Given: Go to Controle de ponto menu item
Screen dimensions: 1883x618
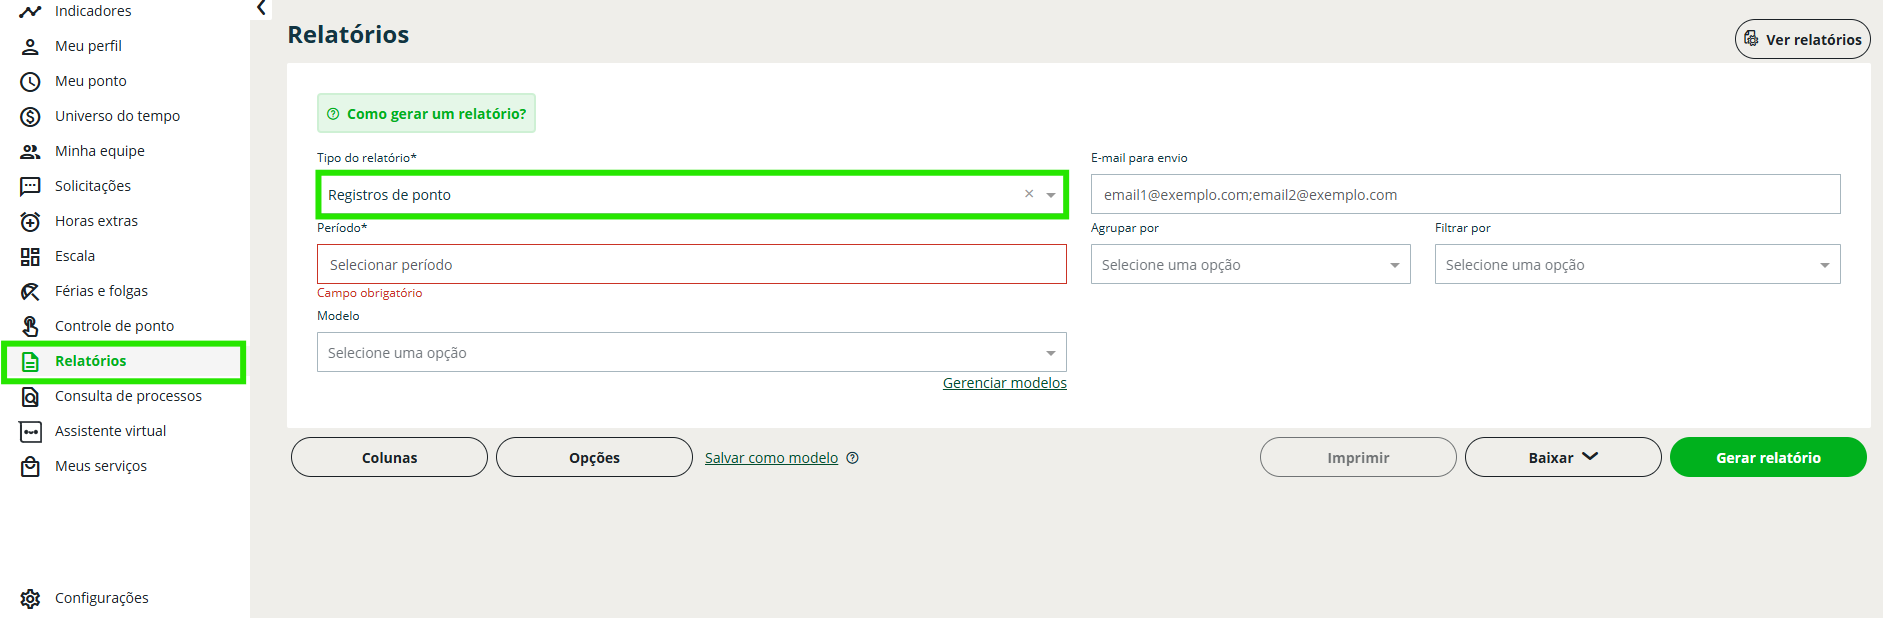Looking at the screenshot, I should coord(114,326).
